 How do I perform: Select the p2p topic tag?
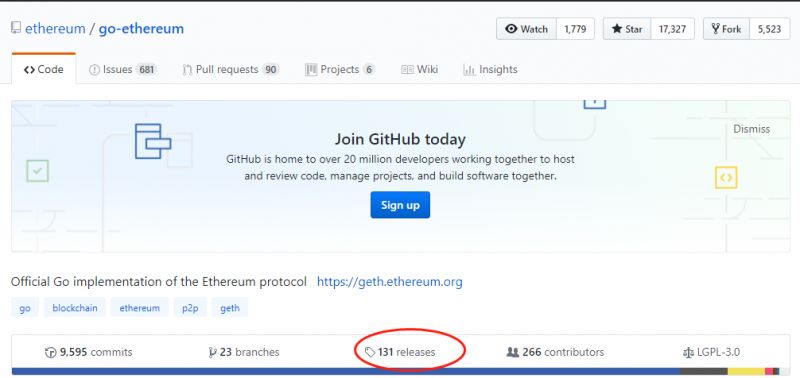pos(190,308)
